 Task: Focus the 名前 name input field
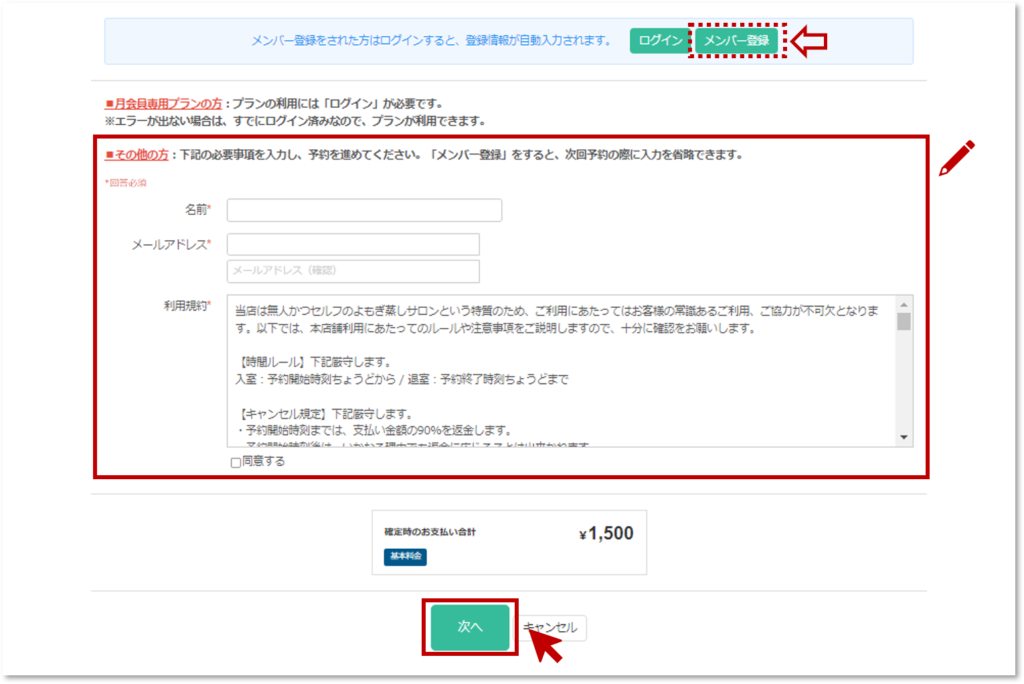364,210
